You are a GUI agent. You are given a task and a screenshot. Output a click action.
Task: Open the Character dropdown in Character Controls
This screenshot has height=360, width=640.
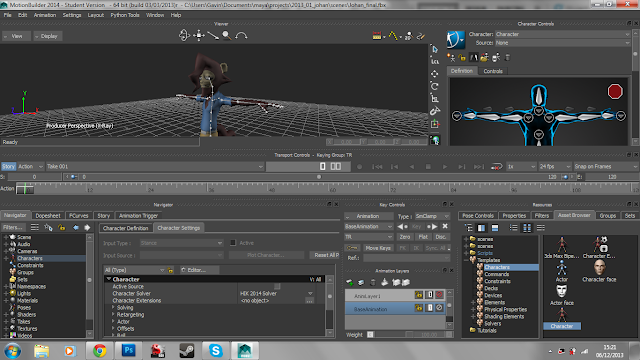(563, 34)
